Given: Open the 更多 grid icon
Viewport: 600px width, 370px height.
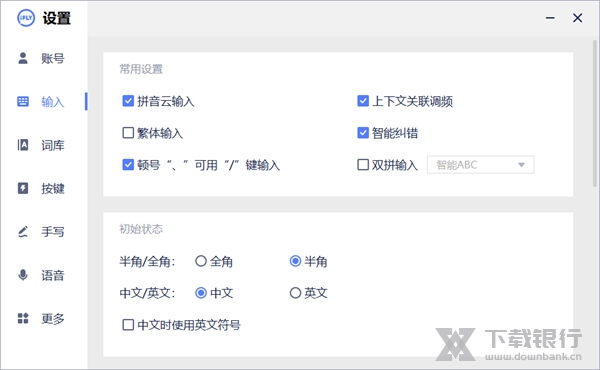Looking at the screenshot, I should (x=23, y=318).
